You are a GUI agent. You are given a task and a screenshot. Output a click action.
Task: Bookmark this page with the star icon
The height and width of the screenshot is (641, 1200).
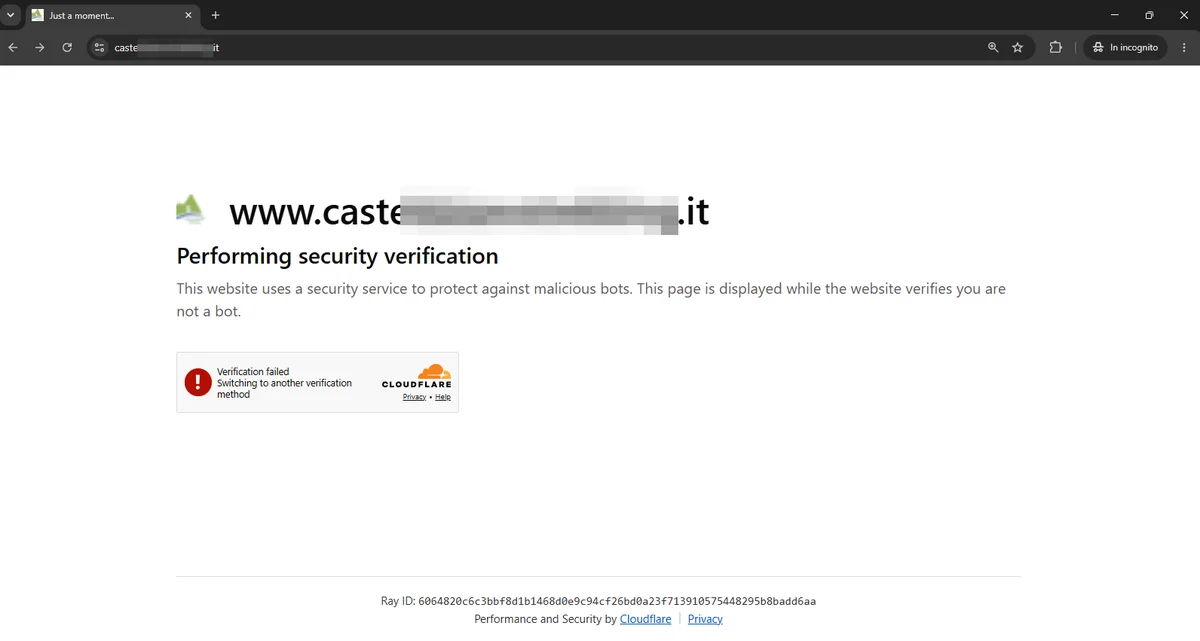click(1018, 47)
